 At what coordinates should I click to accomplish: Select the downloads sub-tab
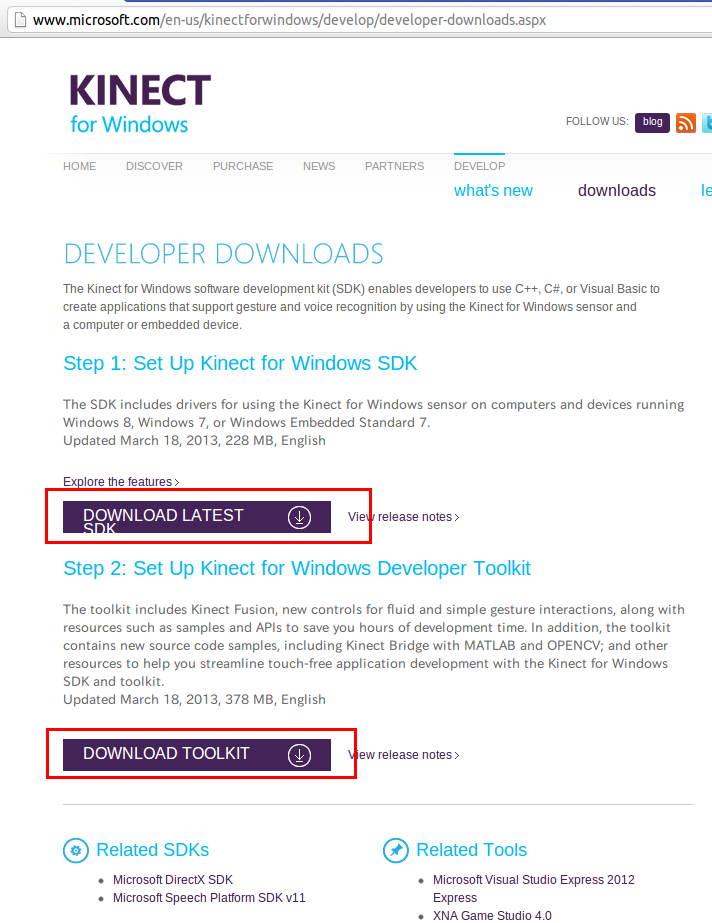tap(617, 191)
